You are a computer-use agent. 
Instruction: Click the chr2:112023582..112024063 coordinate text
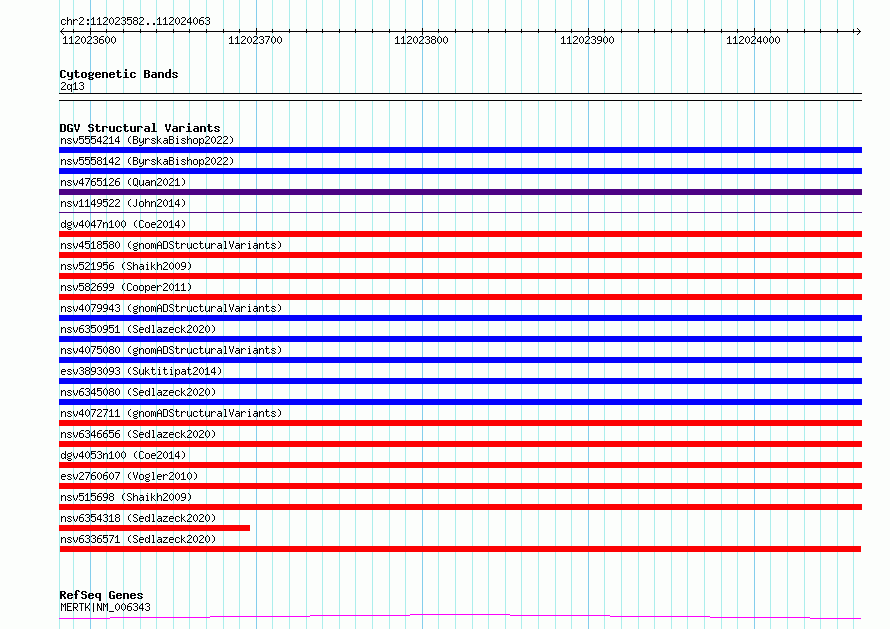[135, 21]
